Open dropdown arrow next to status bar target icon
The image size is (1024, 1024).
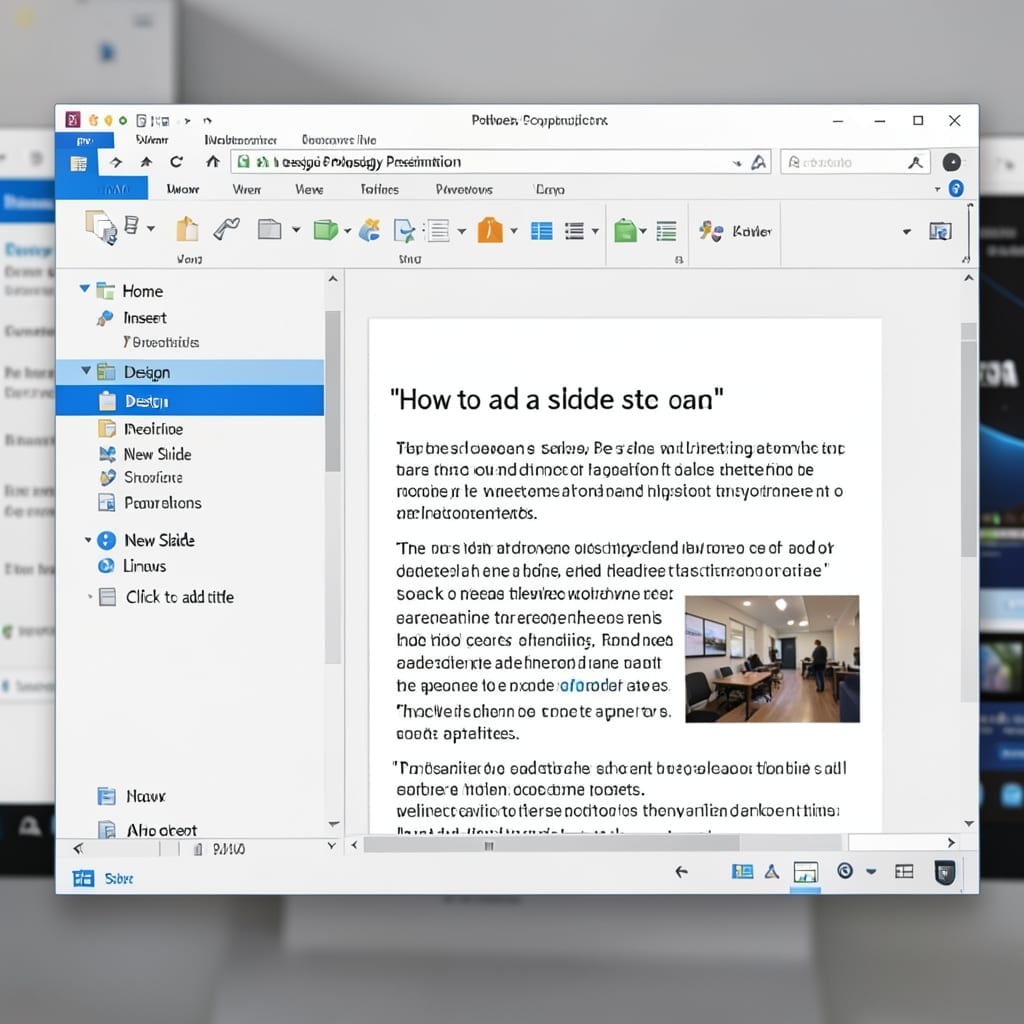point(871,871)
